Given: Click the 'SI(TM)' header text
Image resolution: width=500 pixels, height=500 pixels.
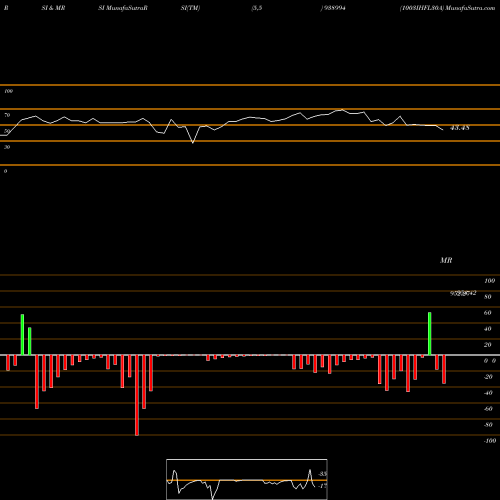Looking at the screenshot, I should point(190,8).
